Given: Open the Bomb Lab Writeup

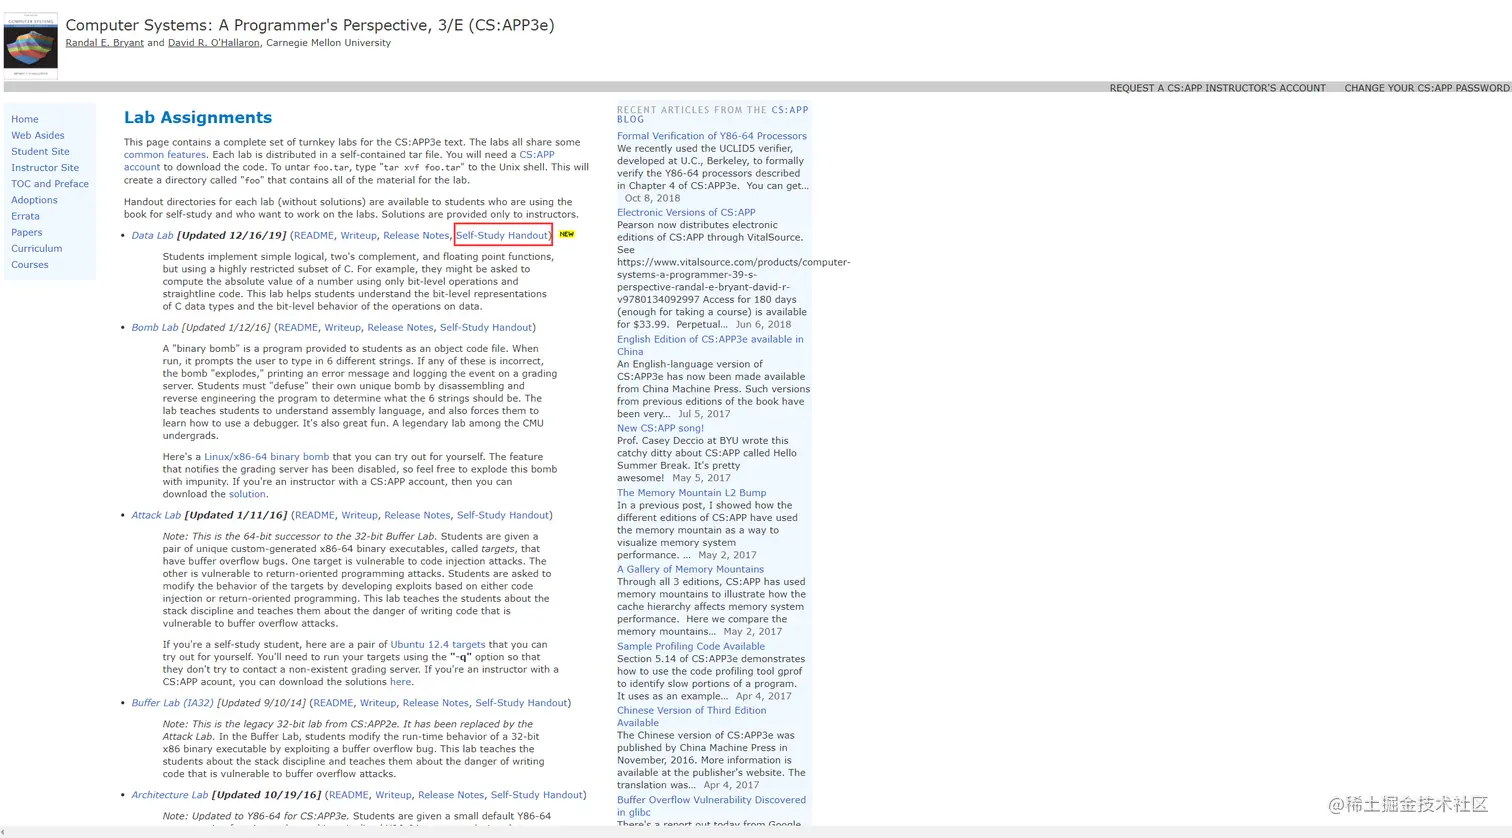Looking at the screenshot, I should click(x=342, y=327).
